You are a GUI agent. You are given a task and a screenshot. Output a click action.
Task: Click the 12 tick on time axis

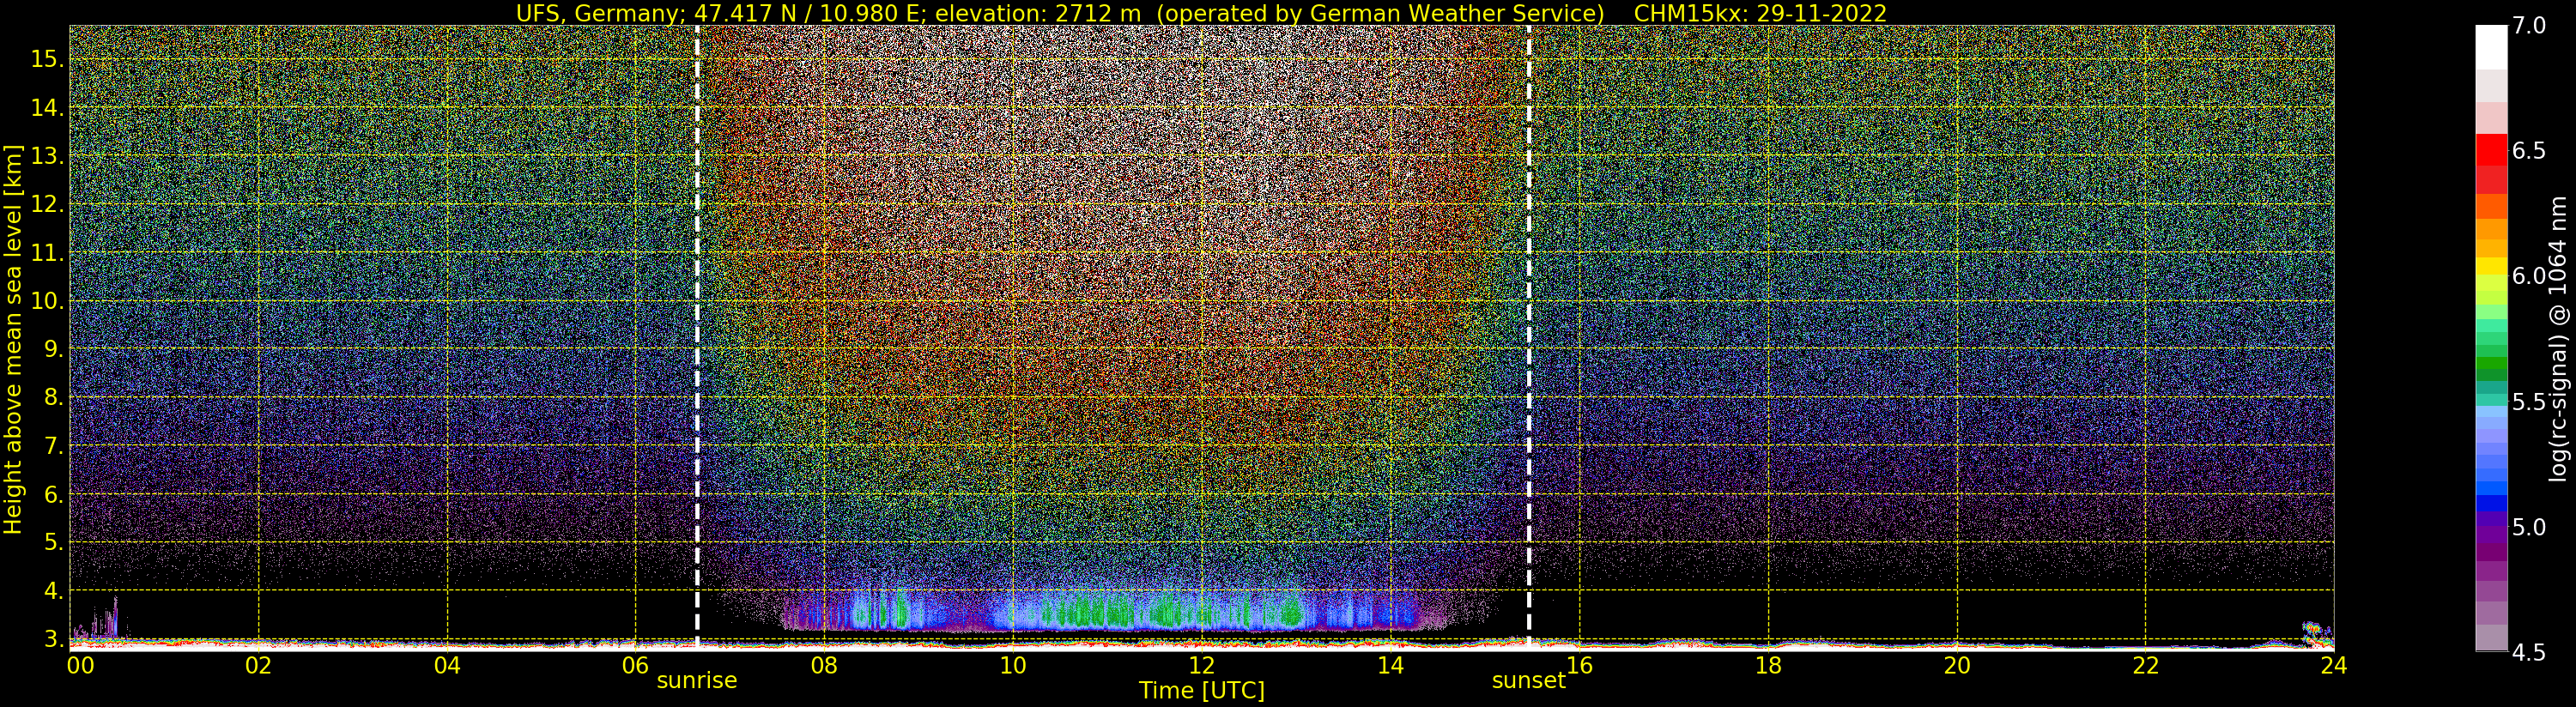[1202, 665]
